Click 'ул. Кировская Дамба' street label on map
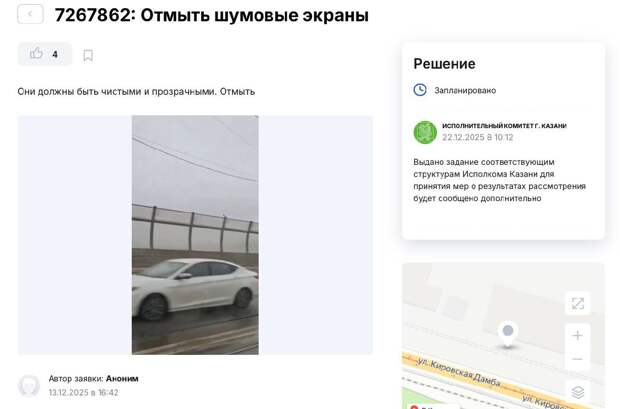The width and height of the screenshot is (620, 409). tap(459, 372)
